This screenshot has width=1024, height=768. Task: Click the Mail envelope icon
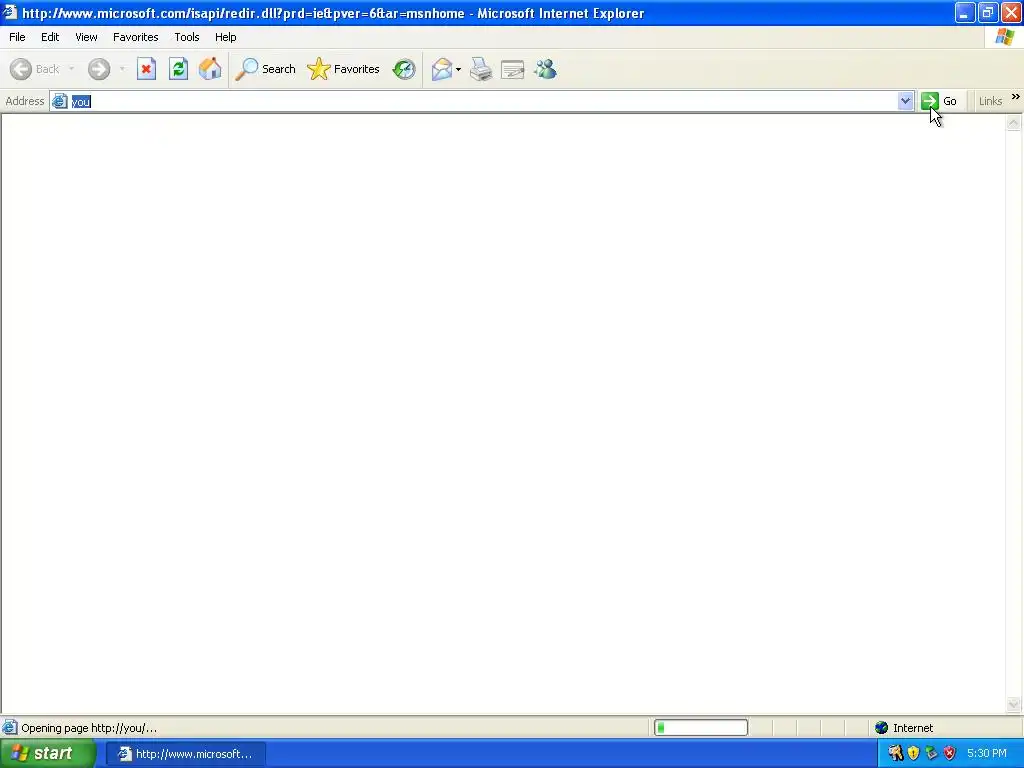point(442,69)
